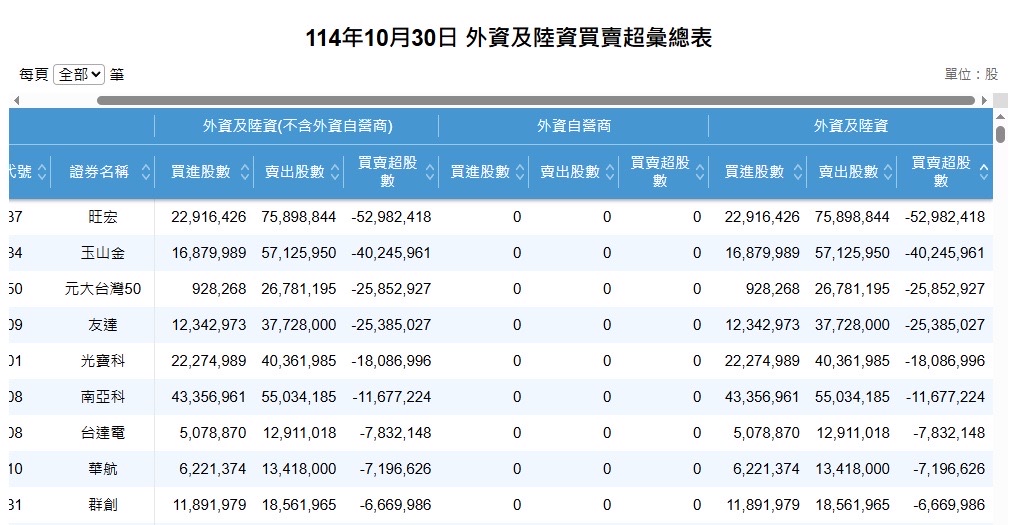Click the 元大台灣50 row name
Image resolution: width=1016 pixels, height=525 pixels.
[x=103, y=289]
